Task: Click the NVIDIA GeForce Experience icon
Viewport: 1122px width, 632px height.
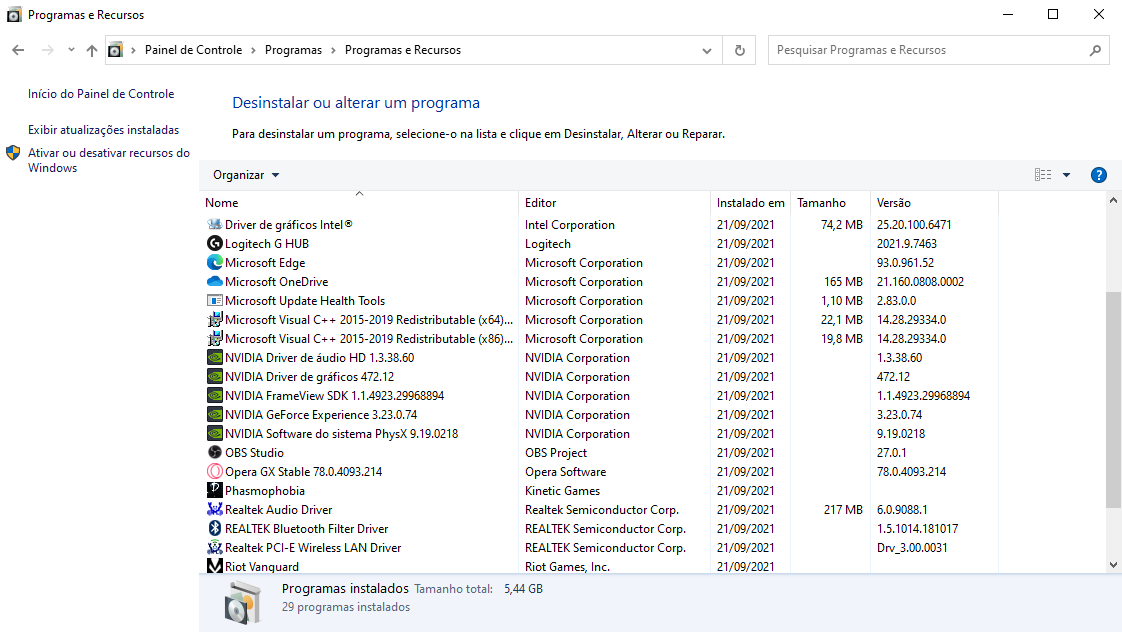Action: pyautogui.click(x=214, y=414)
